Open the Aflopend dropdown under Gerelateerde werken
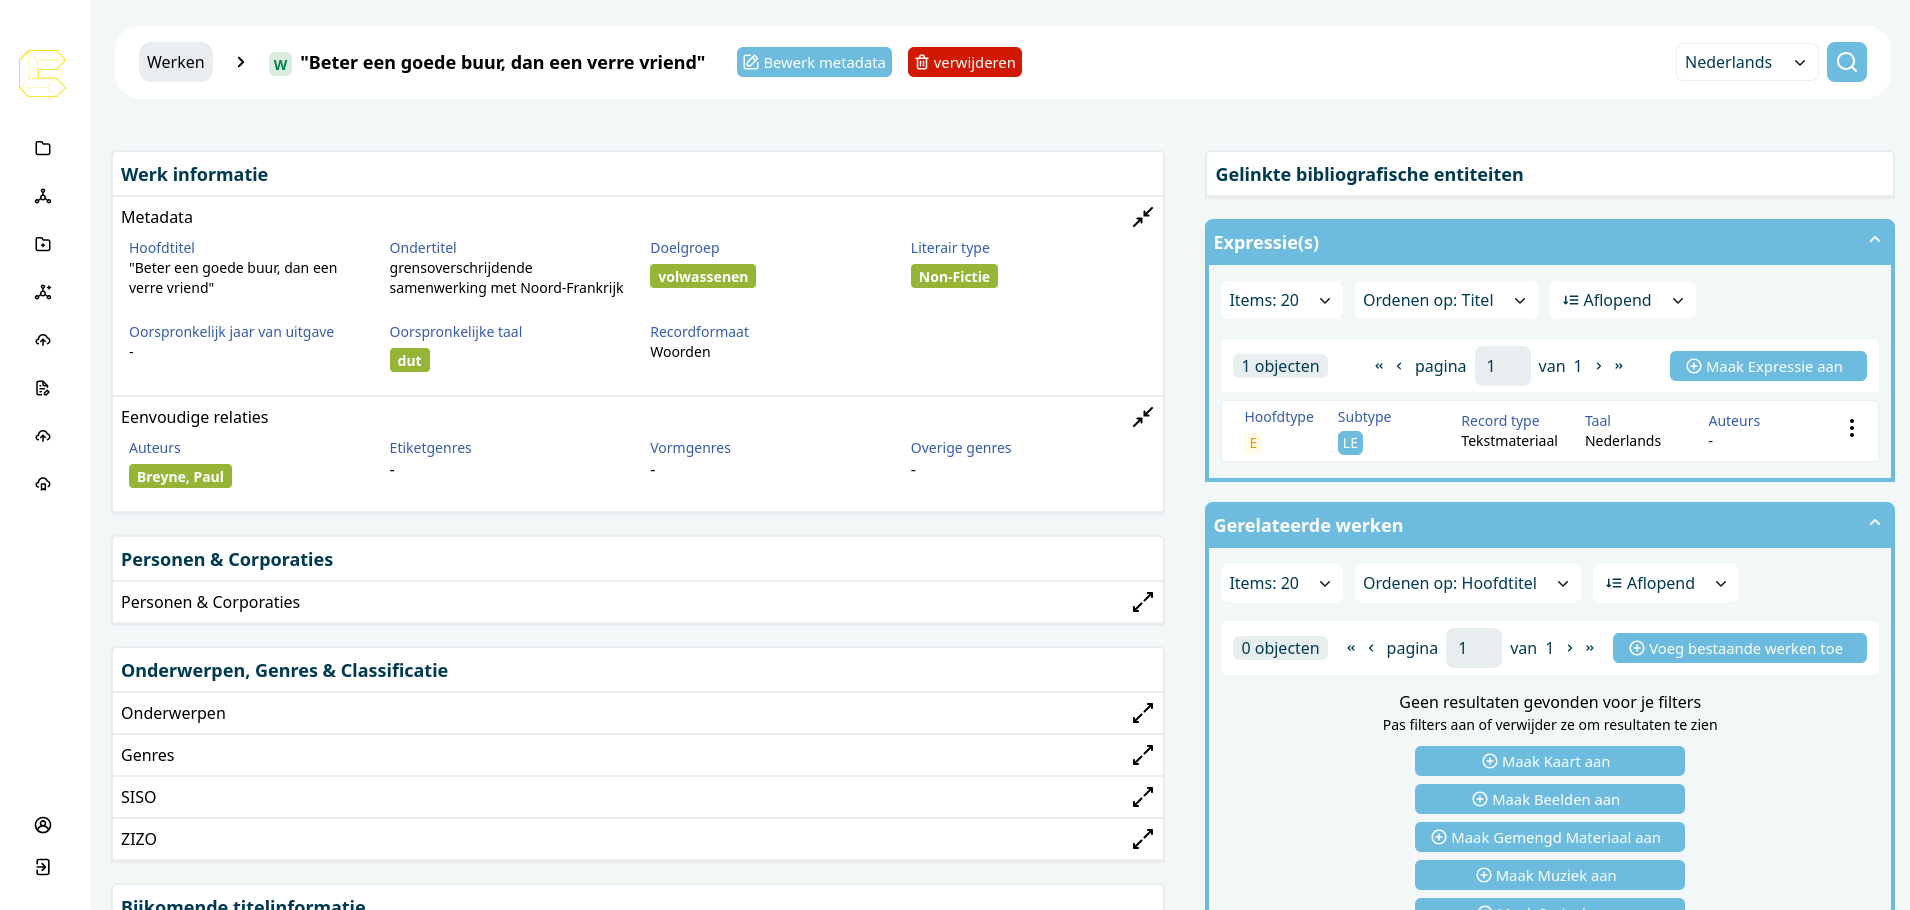This screenshot has height=910, width=1910. click(x=1664, y=583)
